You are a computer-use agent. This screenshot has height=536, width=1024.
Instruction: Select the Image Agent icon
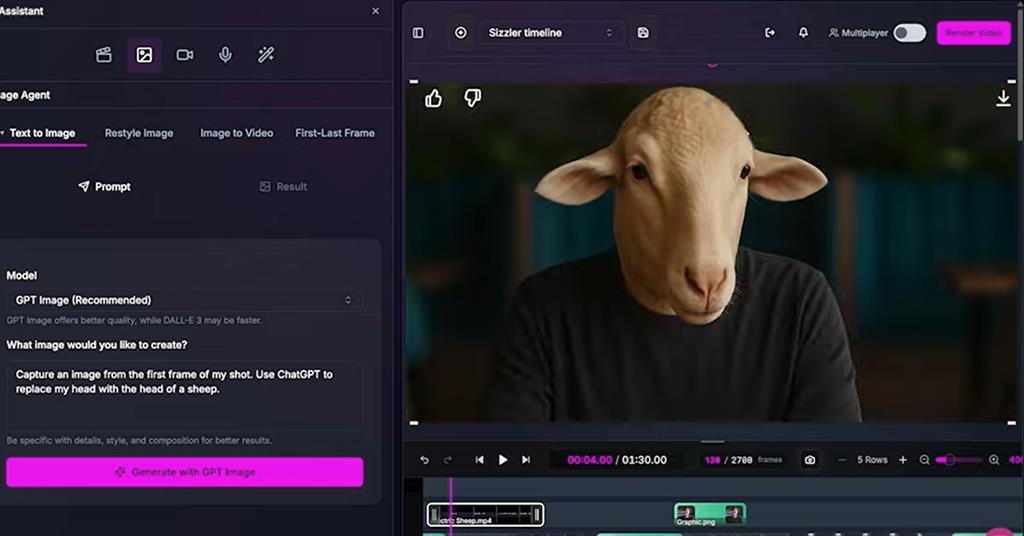(144, 55)
